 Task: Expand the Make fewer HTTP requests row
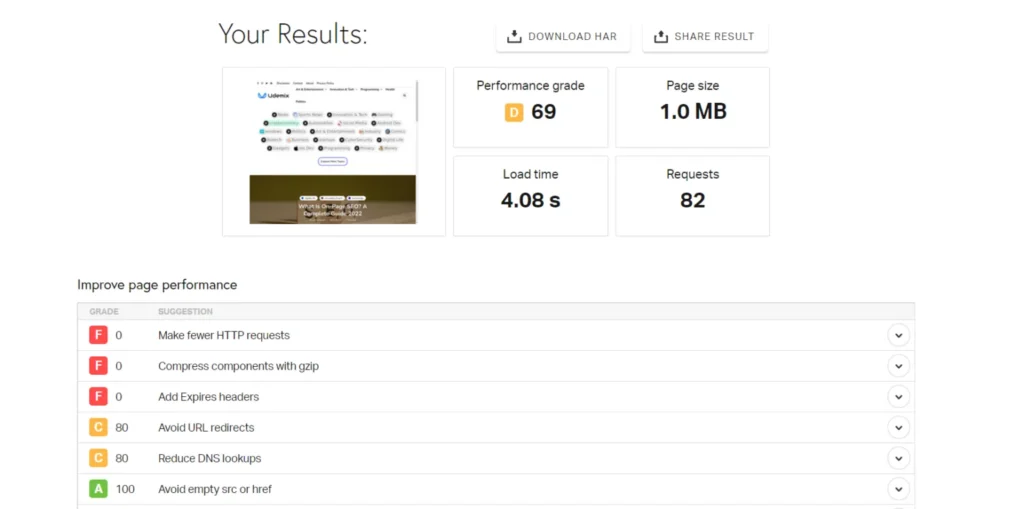click(898, 336)
